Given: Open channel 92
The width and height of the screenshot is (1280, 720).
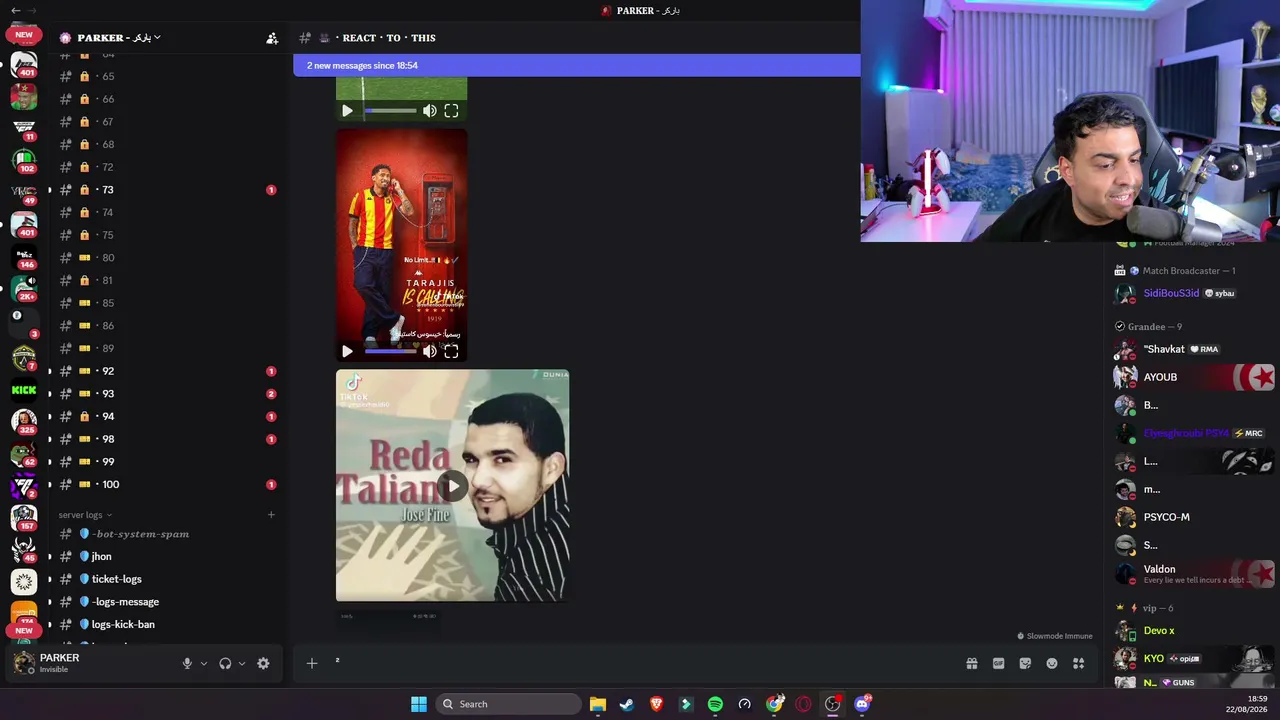Looking at the screenshot, I should (167, 371).
